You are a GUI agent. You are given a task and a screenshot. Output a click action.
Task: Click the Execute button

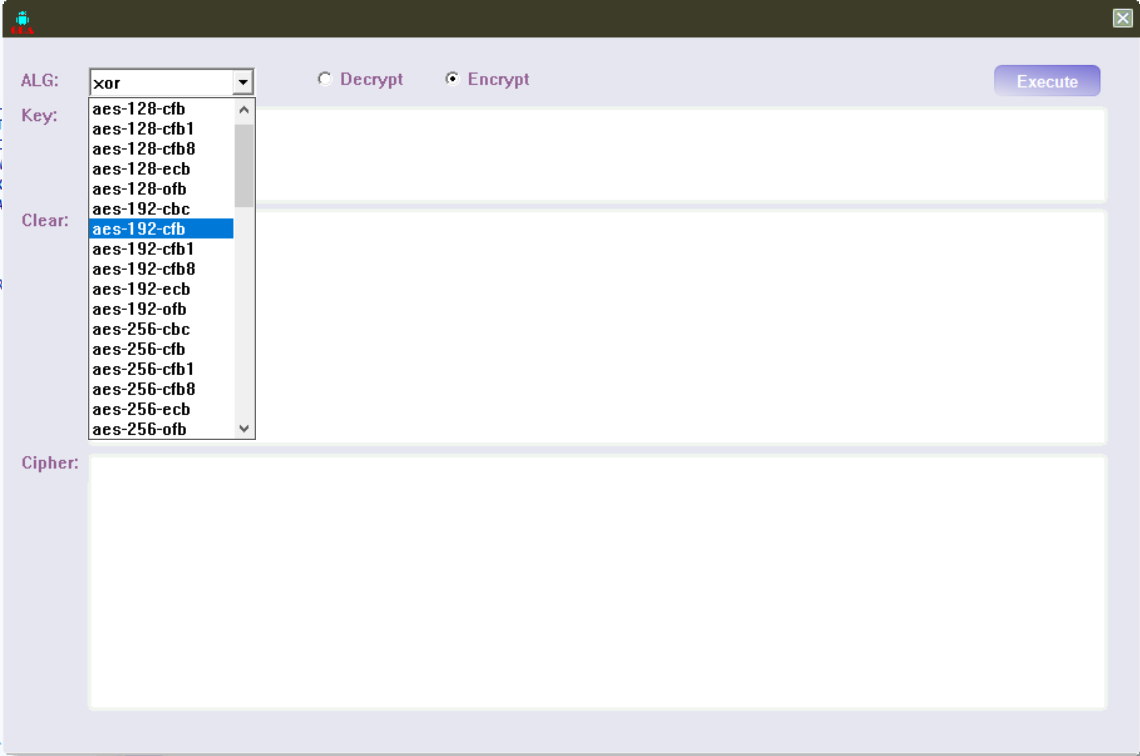coord(1047,81)
